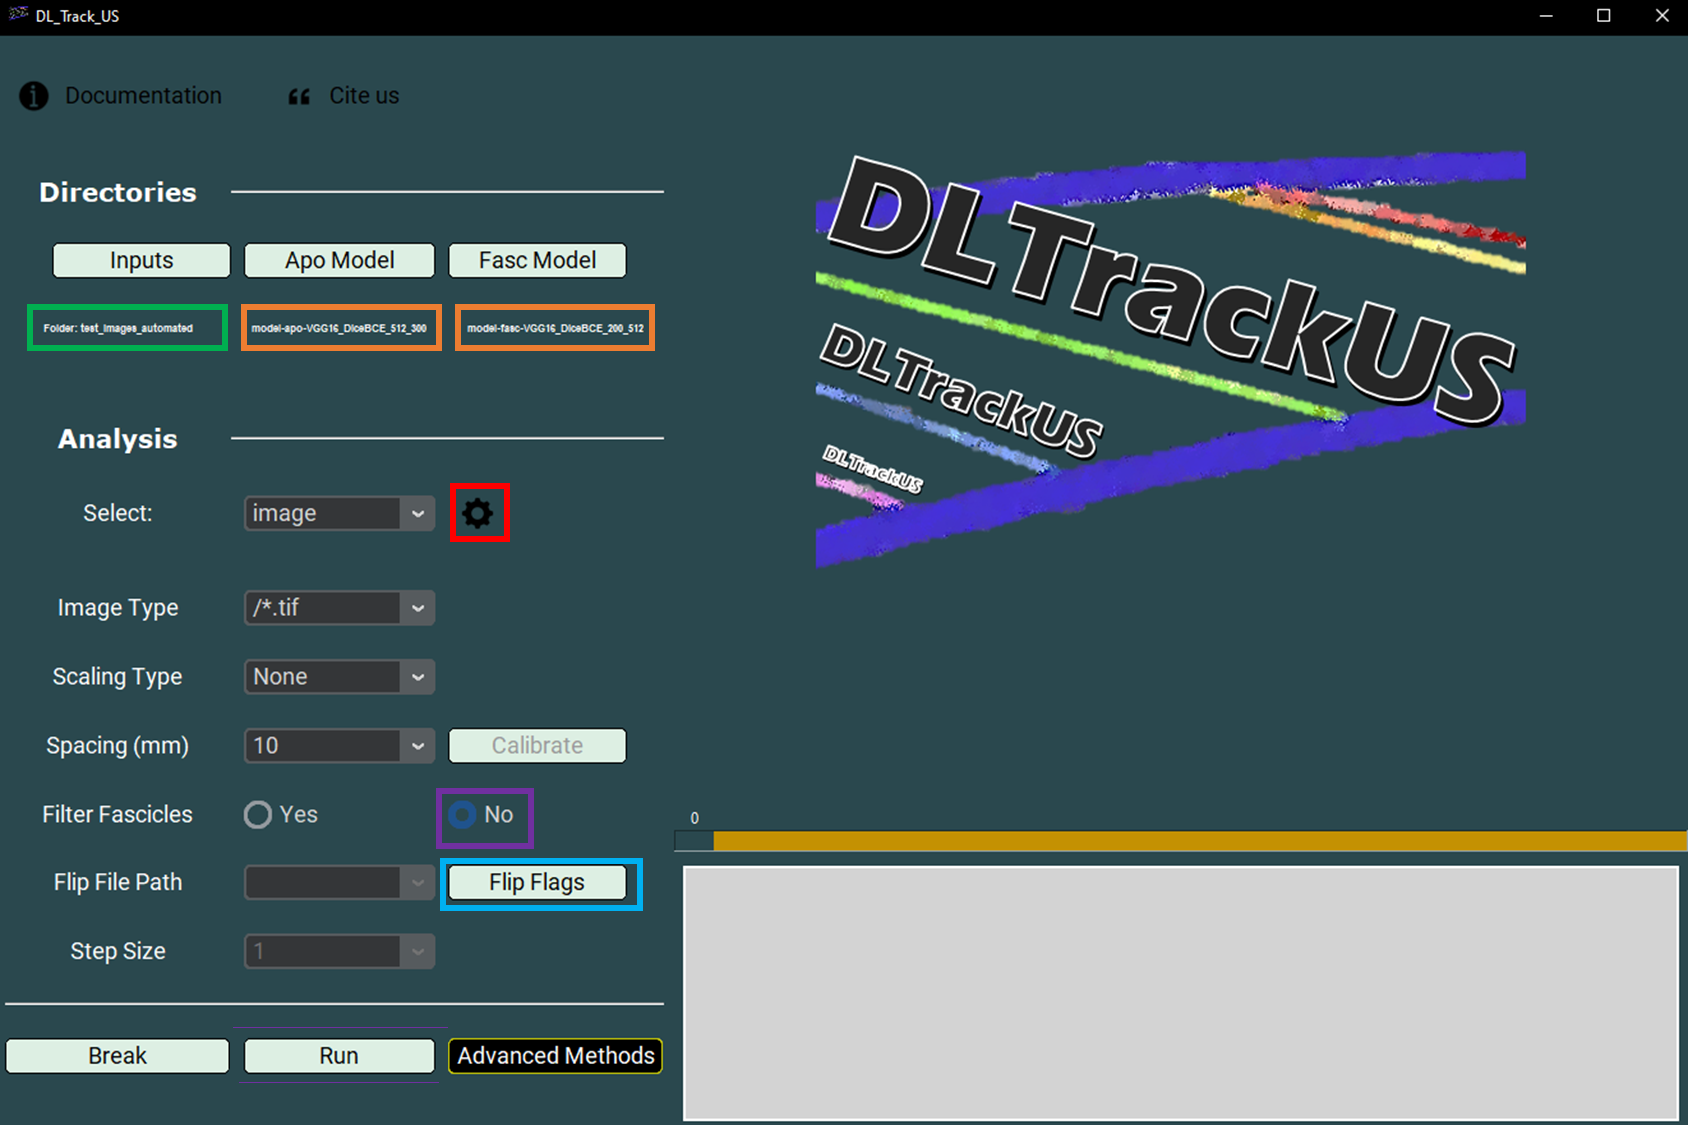Select Yes for Filter Fascicles

(x=257, y=815)
